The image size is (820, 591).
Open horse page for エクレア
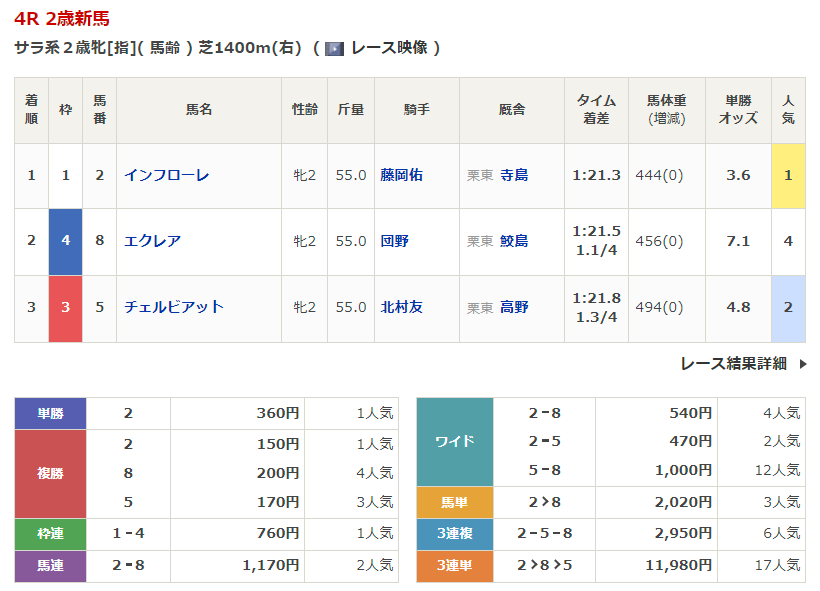(x=152, y=241)
